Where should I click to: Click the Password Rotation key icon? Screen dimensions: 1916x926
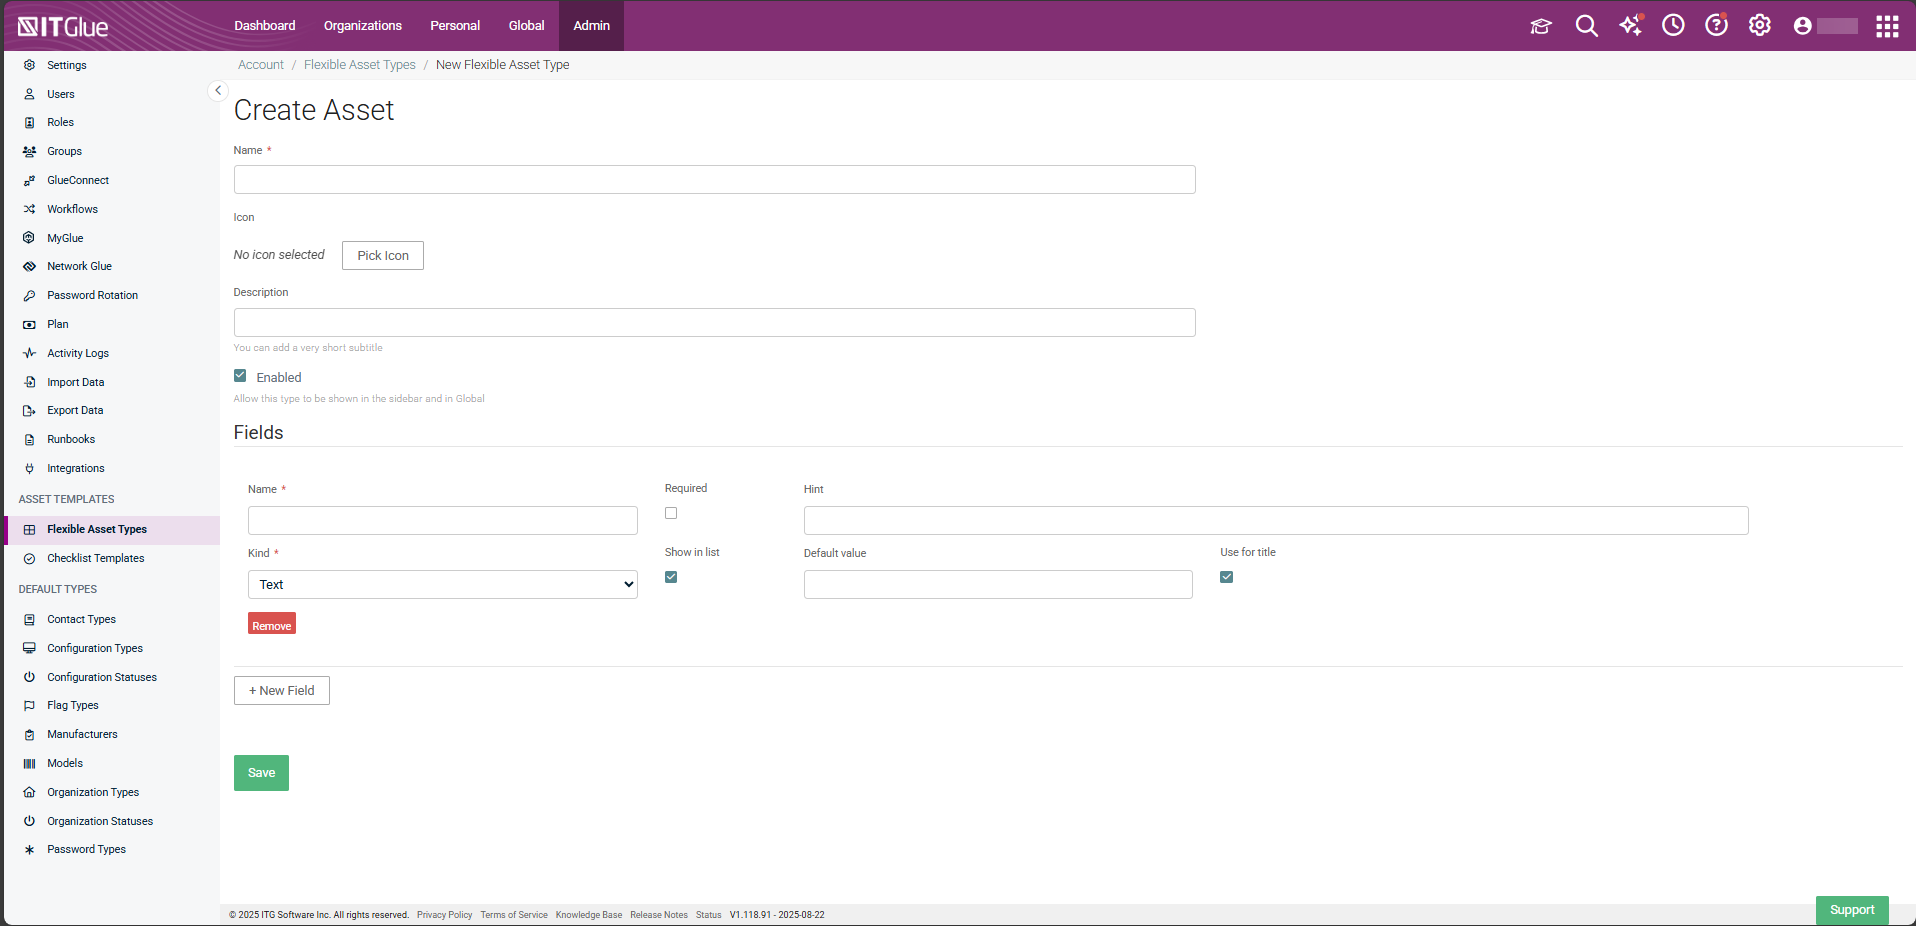tap(29, 295)
